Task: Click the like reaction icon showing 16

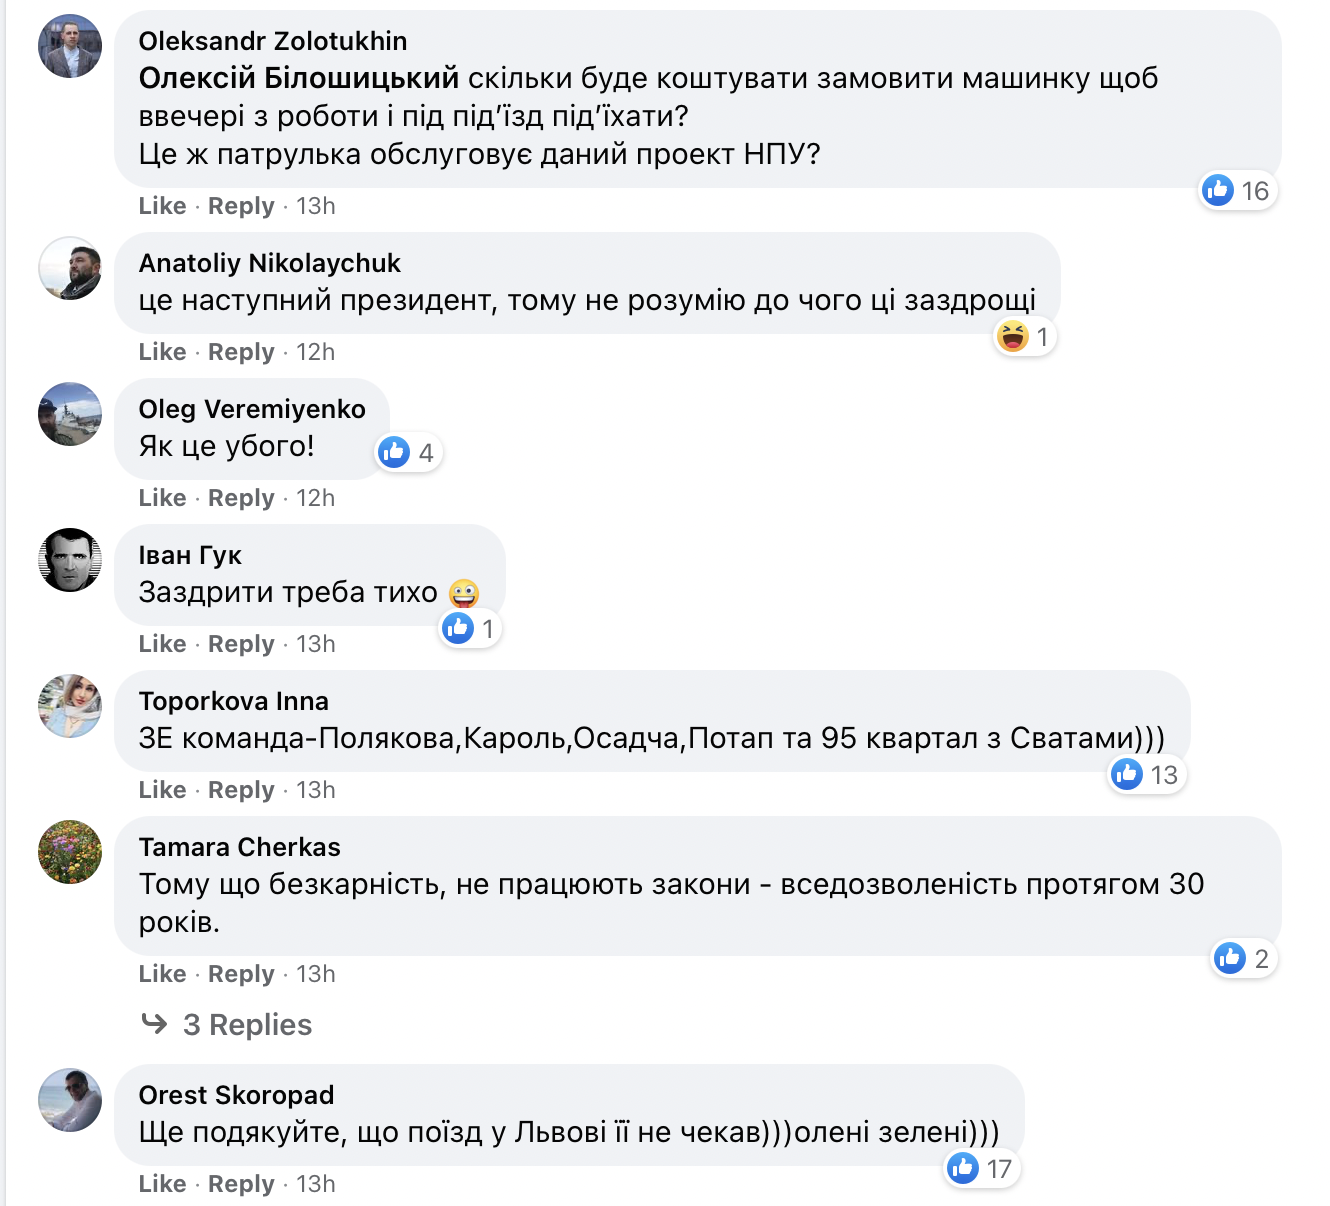Action: 1218,190
